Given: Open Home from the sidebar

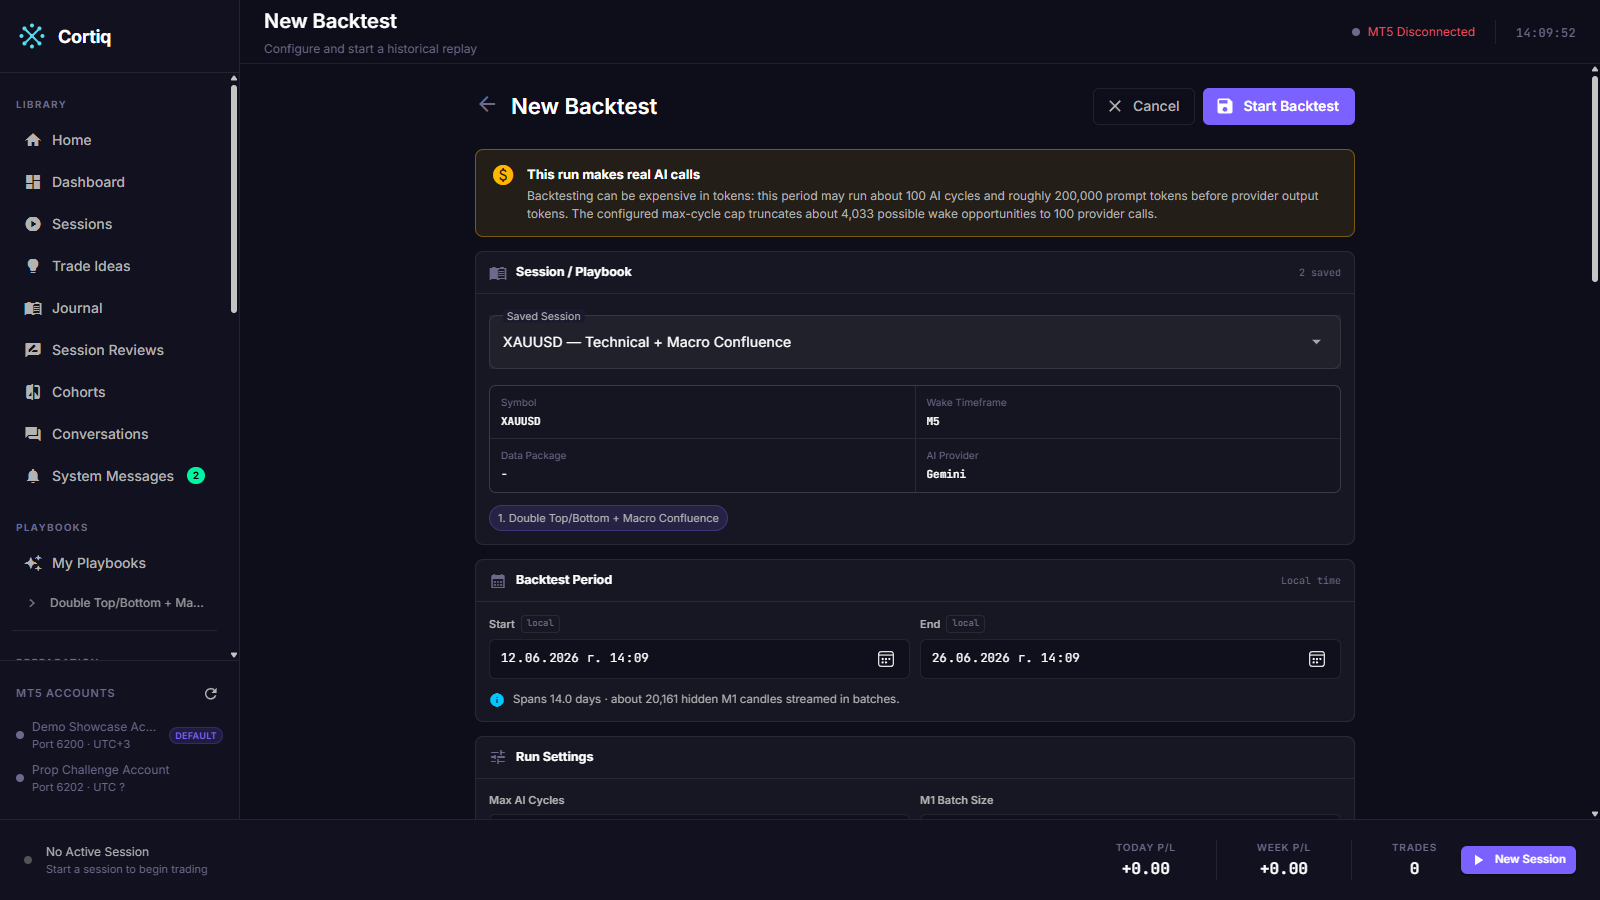Looking at the screenshot, I should tap(118, 140).
